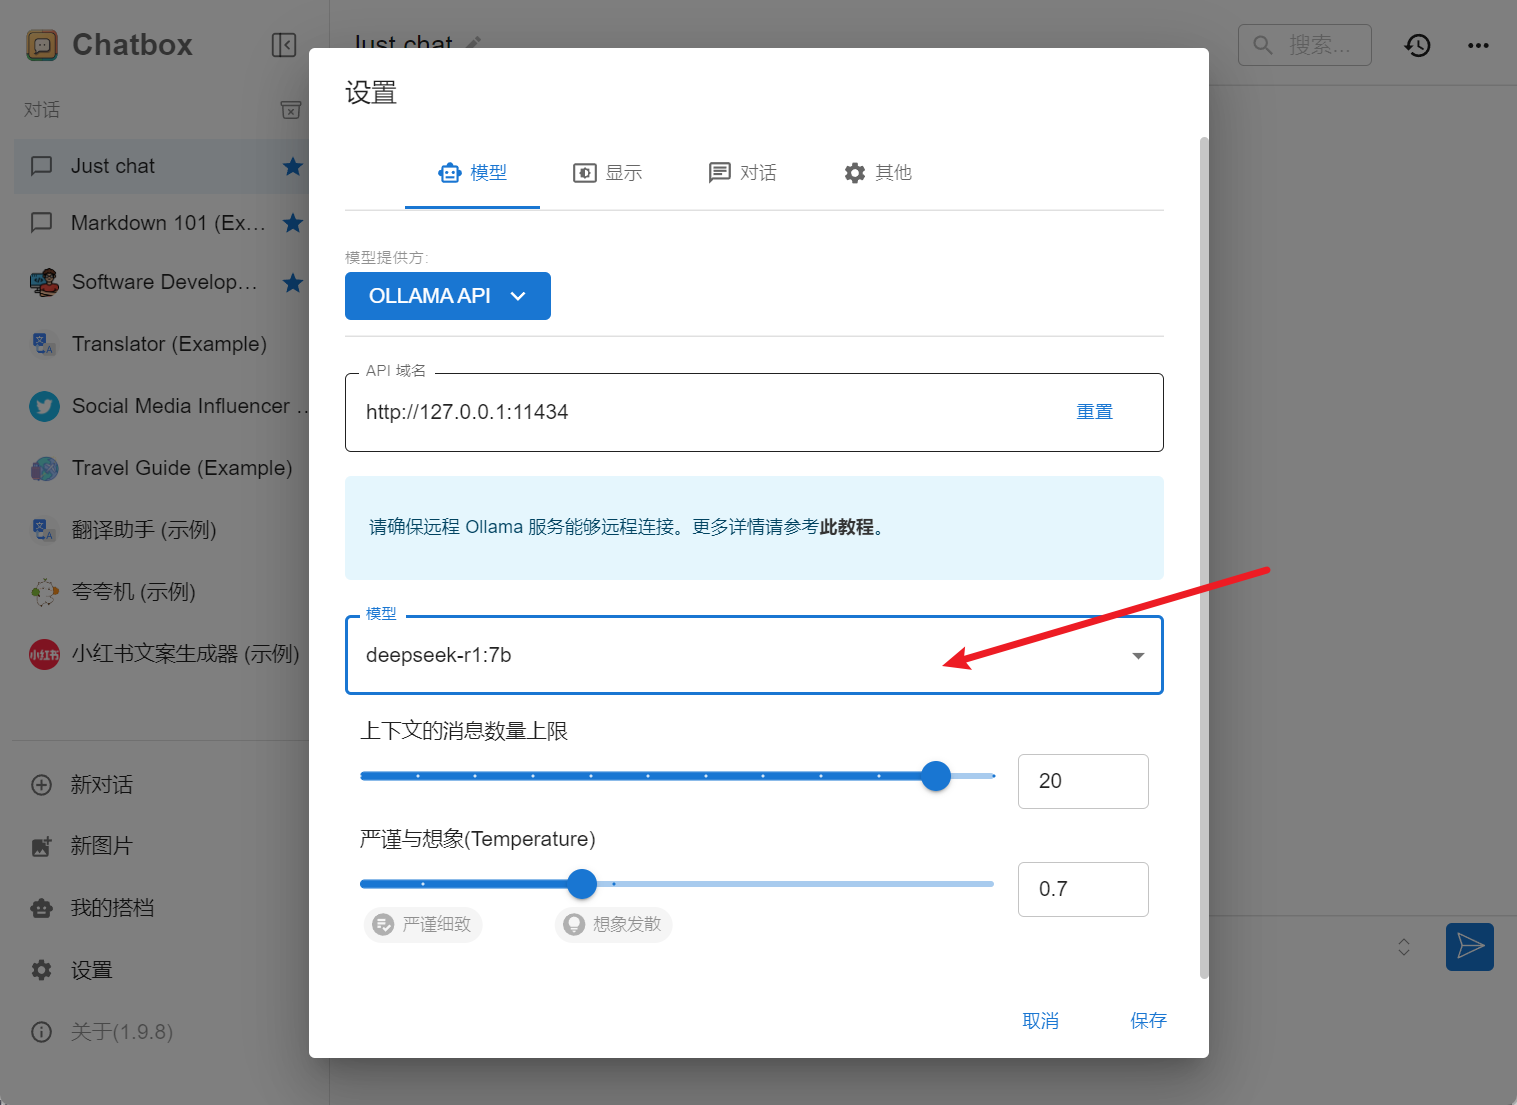
Task: Click the 关于 info circle icon
Action: (42, 1032)
